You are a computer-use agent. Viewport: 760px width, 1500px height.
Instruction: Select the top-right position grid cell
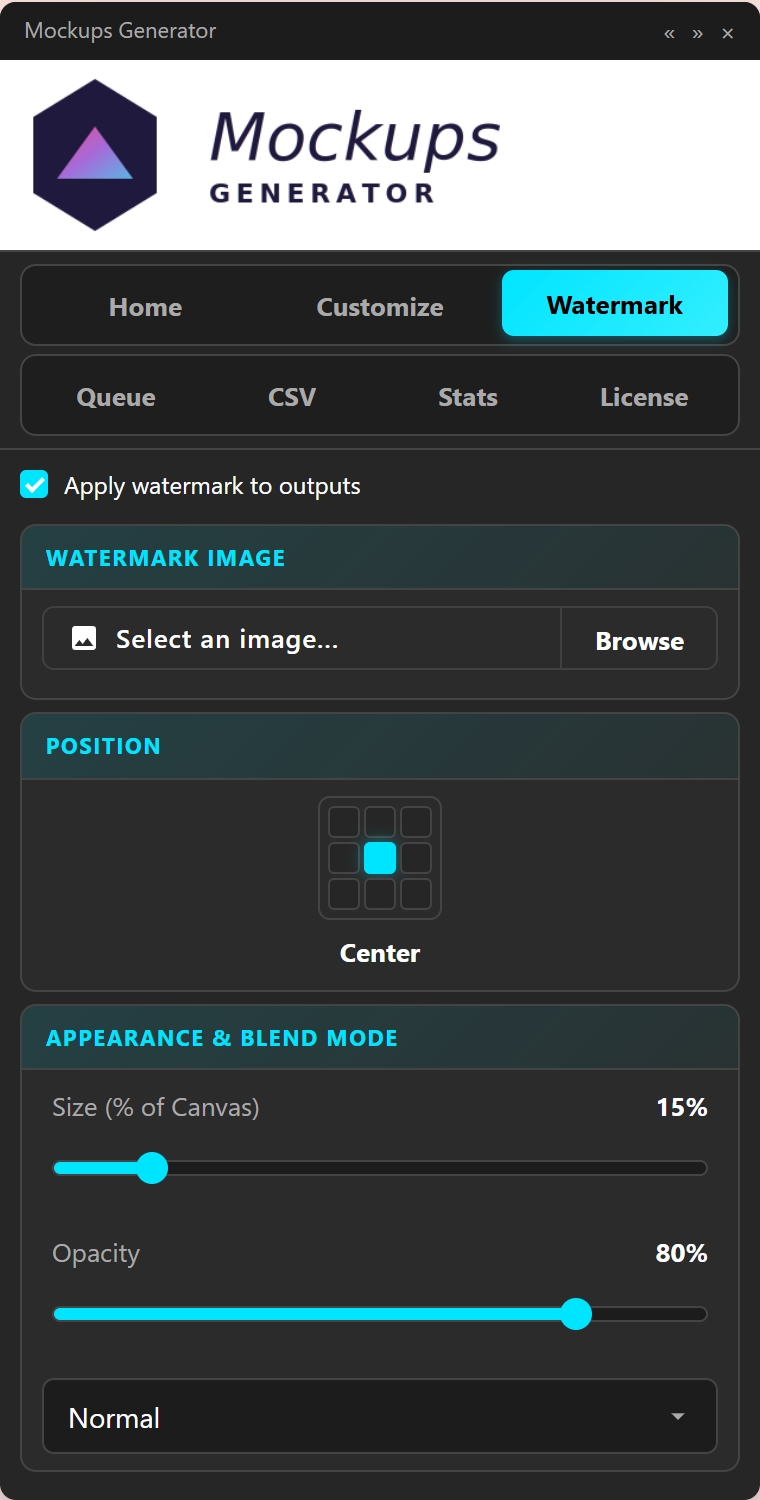click(x=416, y=822)
